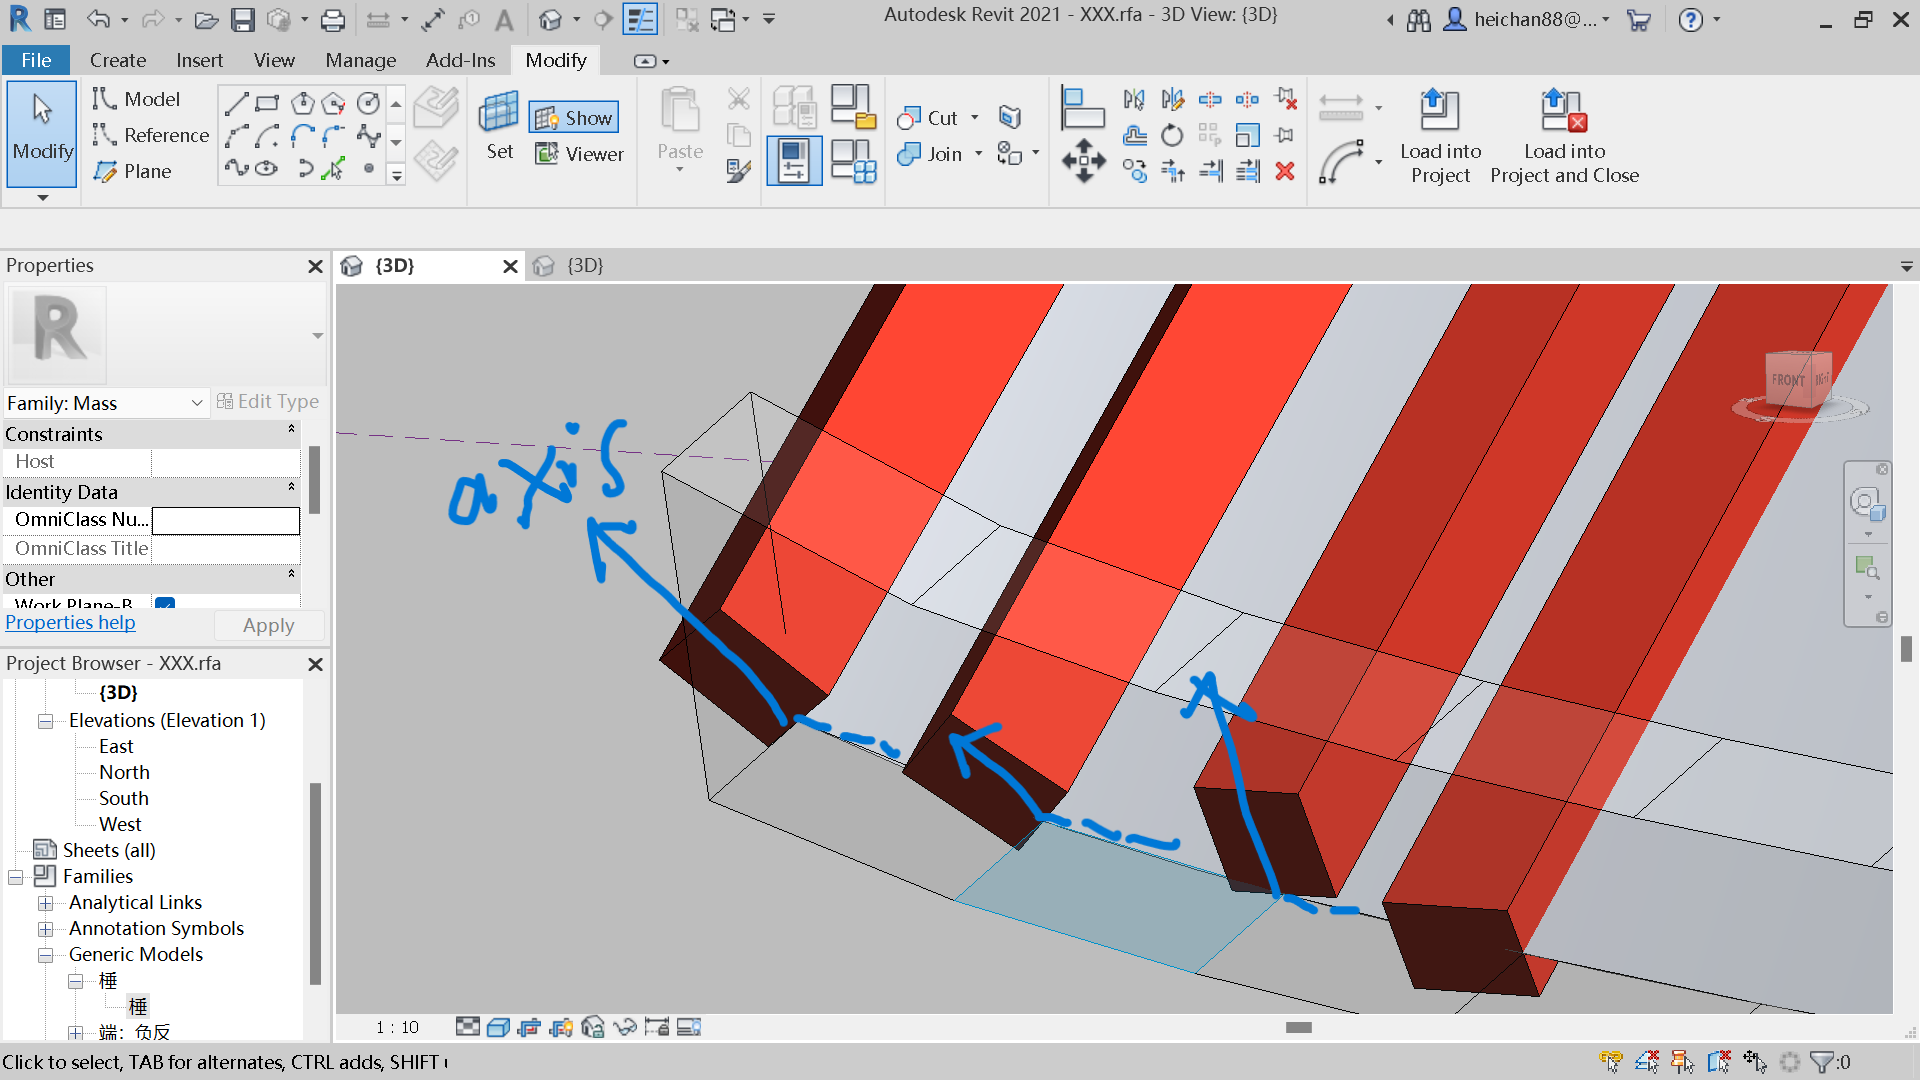Click the Reveal Hidden Elements glasses icon
The height and width of the screenshot is (1080, 1920).
(626, 1026)
